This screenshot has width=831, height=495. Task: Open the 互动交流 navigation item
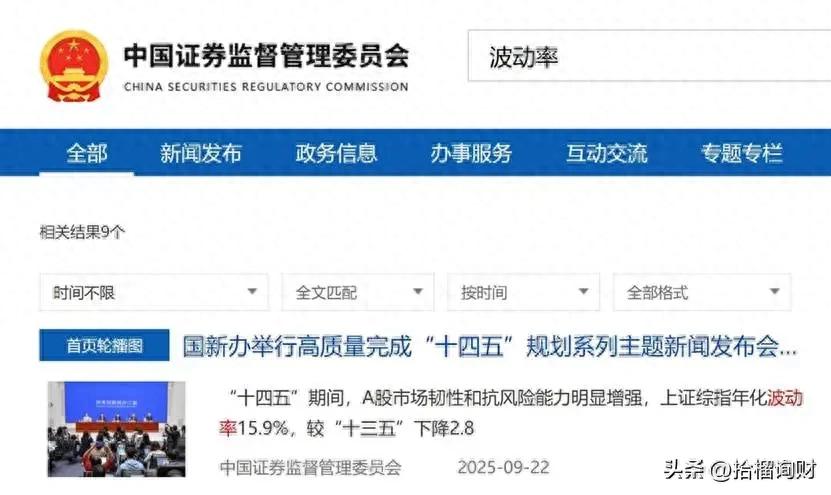(606, 153)
